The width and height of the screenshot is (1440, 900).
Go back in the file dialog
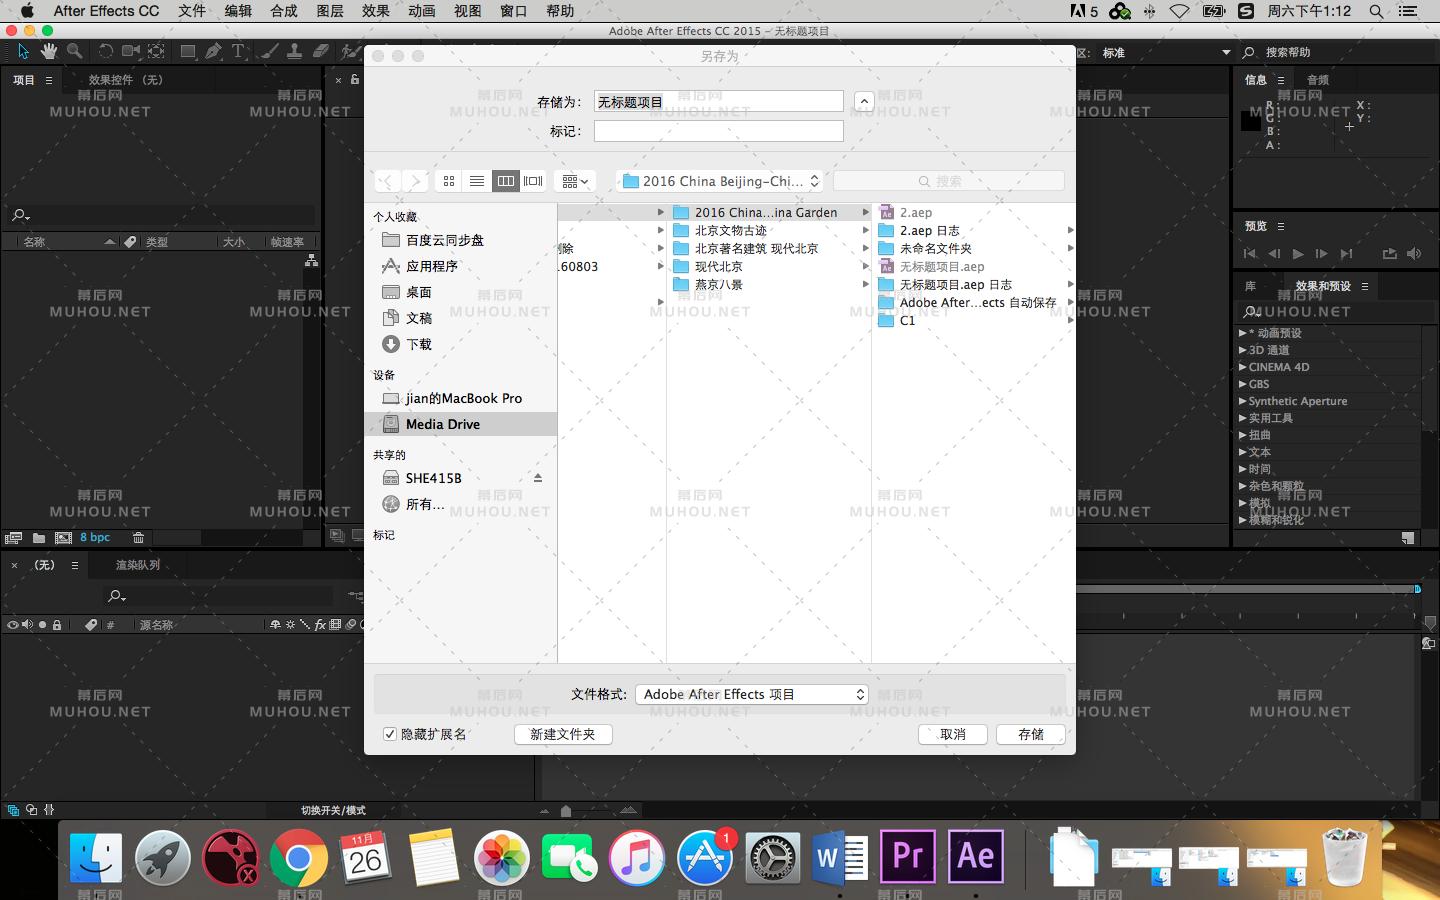(x=386, y=181)
